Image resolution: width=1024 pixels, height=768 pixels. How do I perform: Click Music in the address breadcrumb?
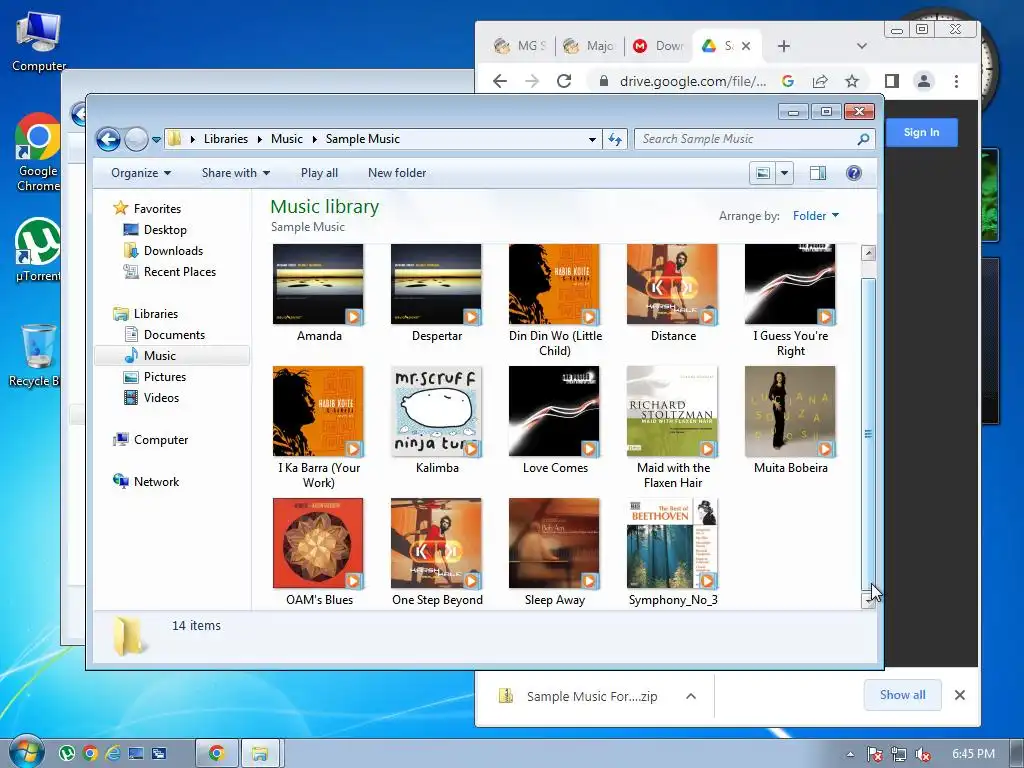[x=287, y=139]
